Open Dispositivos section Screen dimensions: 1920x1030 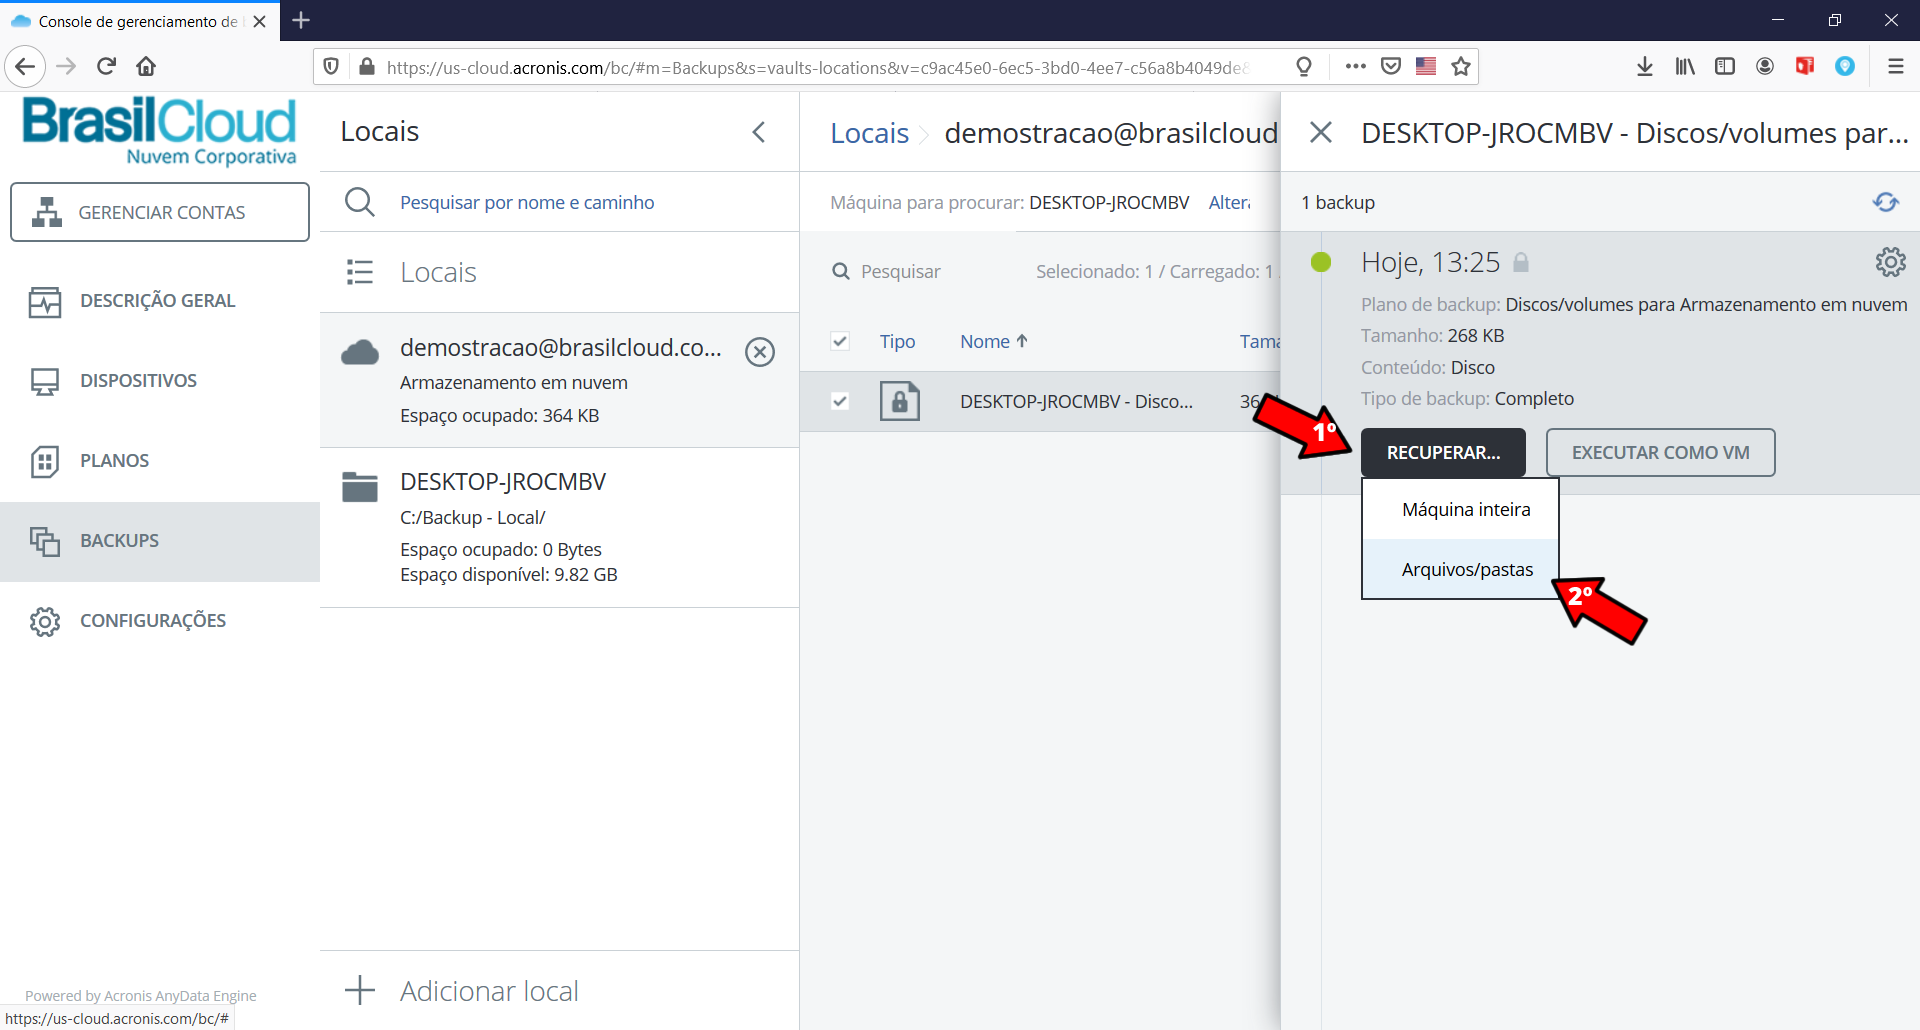pos(160,381)
